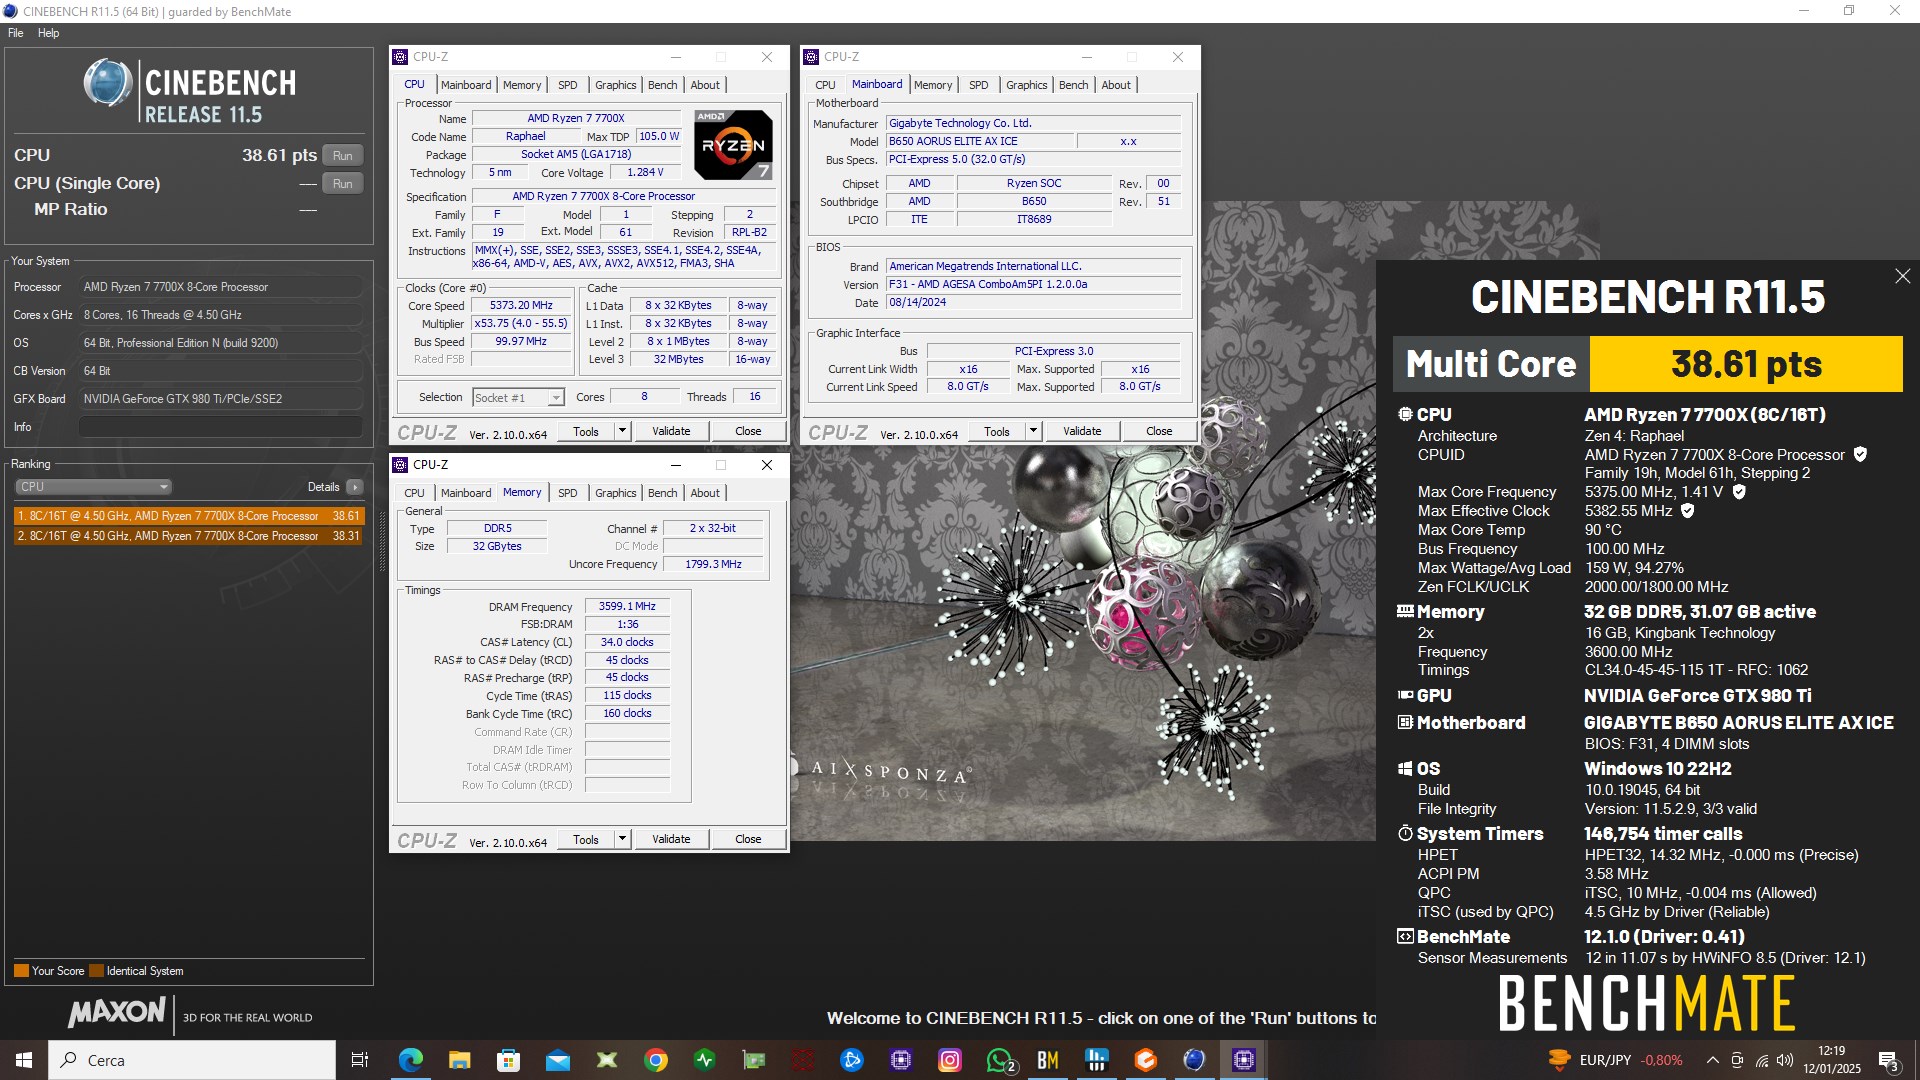This screenshot has width=1920, height=1080.
Task: Run the CPU multi-core benchmark
Action: [343, 156]
